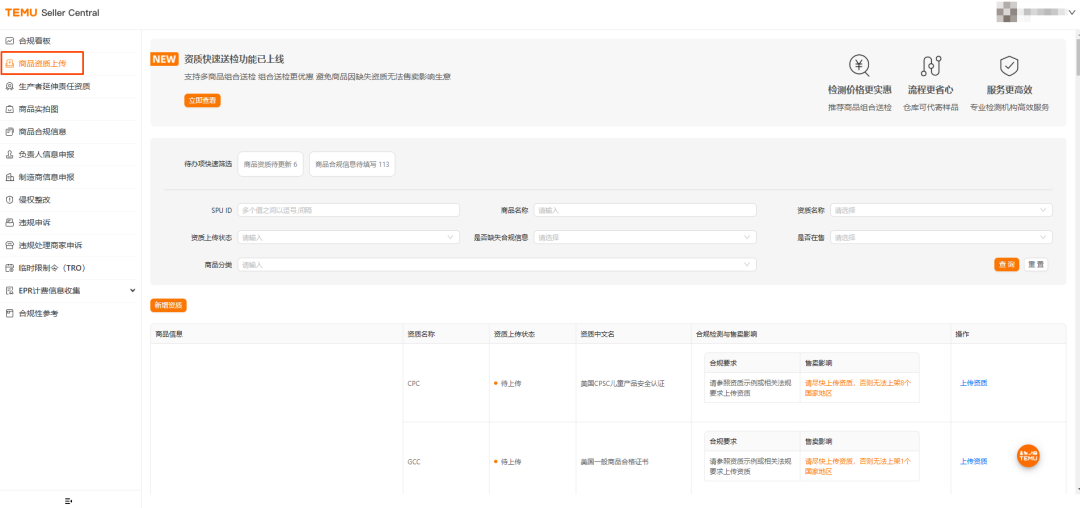
Task: Click the 生产者延伸责任资质 sidebar icon
Action: [10, 86]
